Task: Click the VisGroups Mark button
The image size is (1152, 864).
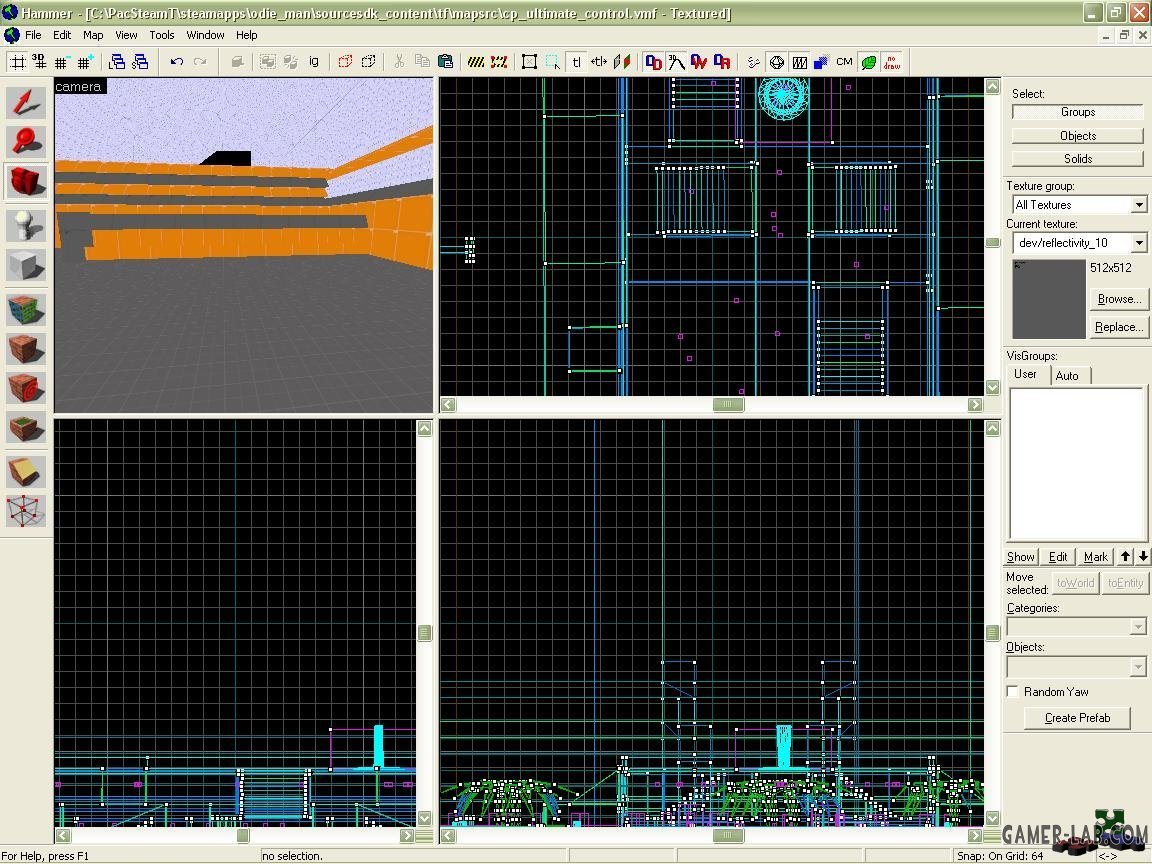Action: [x=1095, y=557]
